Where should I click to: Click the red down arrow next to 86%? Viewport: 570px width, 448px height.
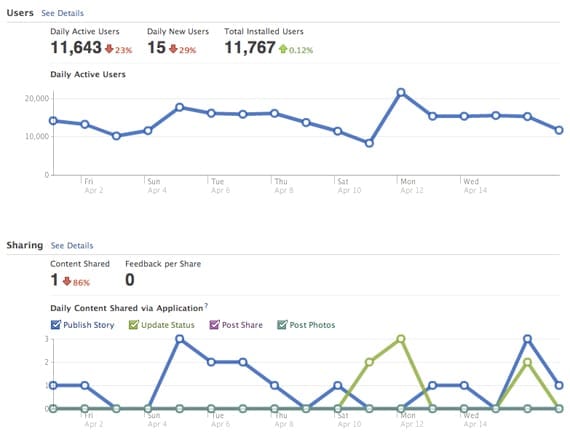(67, 281)
